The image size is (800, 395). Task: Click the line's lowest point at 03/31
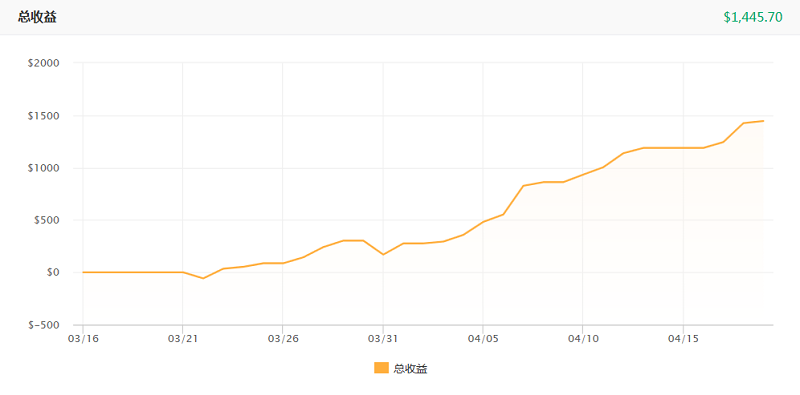coord(383,254)
